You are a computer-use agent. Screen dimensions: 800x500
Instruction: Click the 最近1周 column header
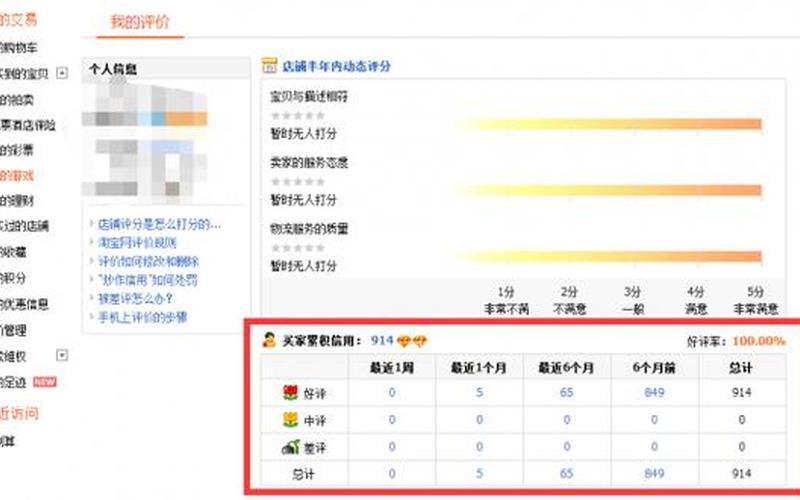(x=392, y=368)
